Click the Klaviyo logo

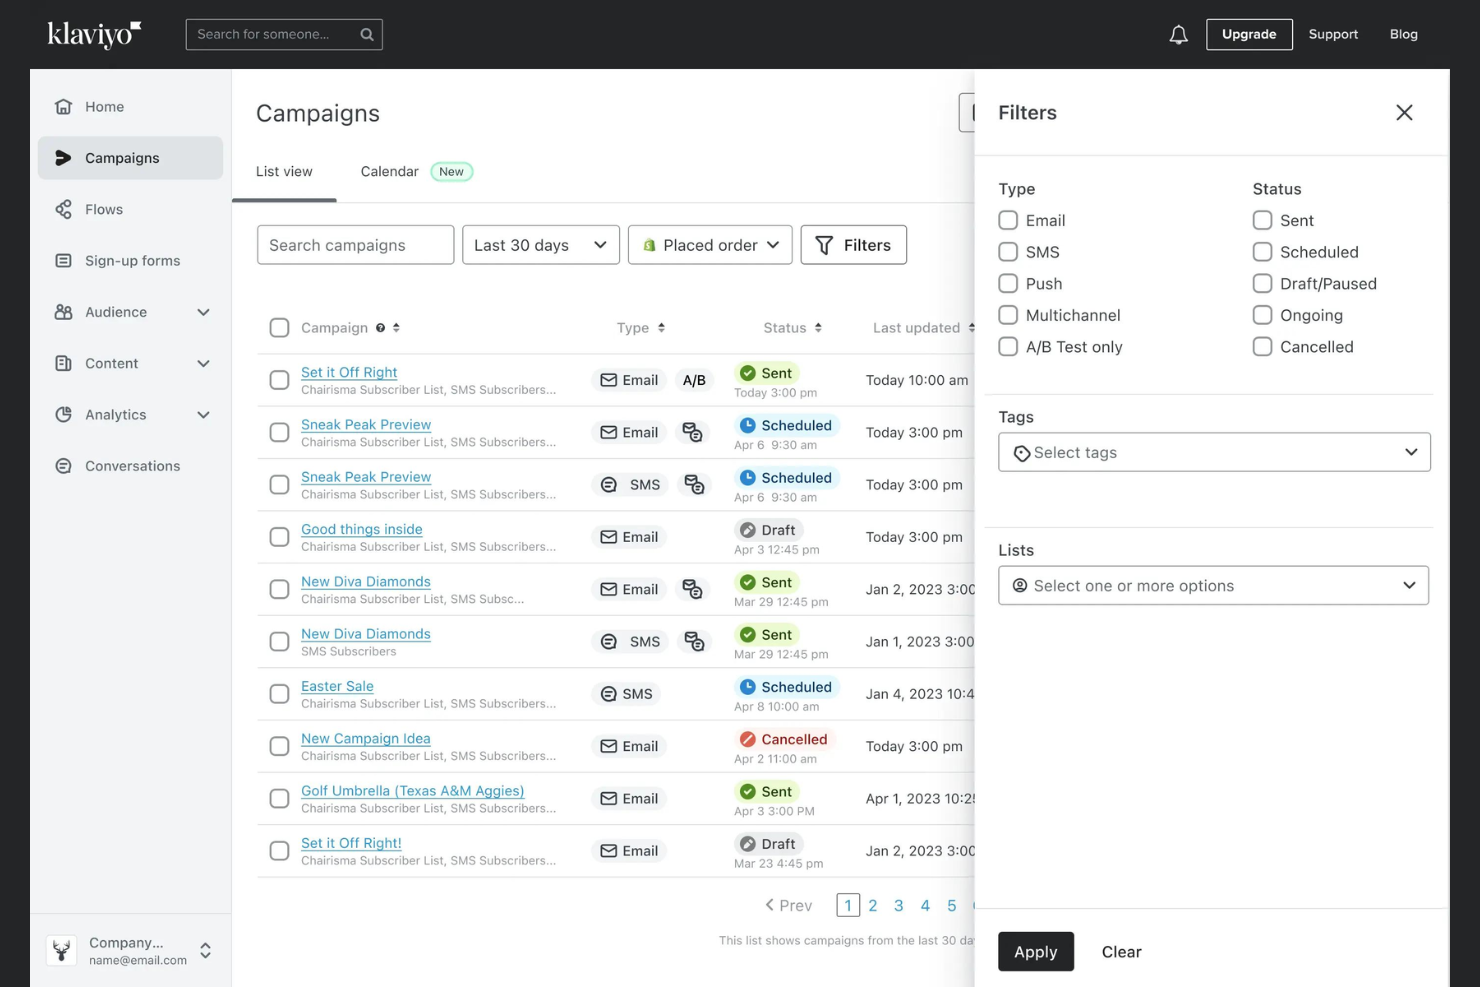coord(94,34)
